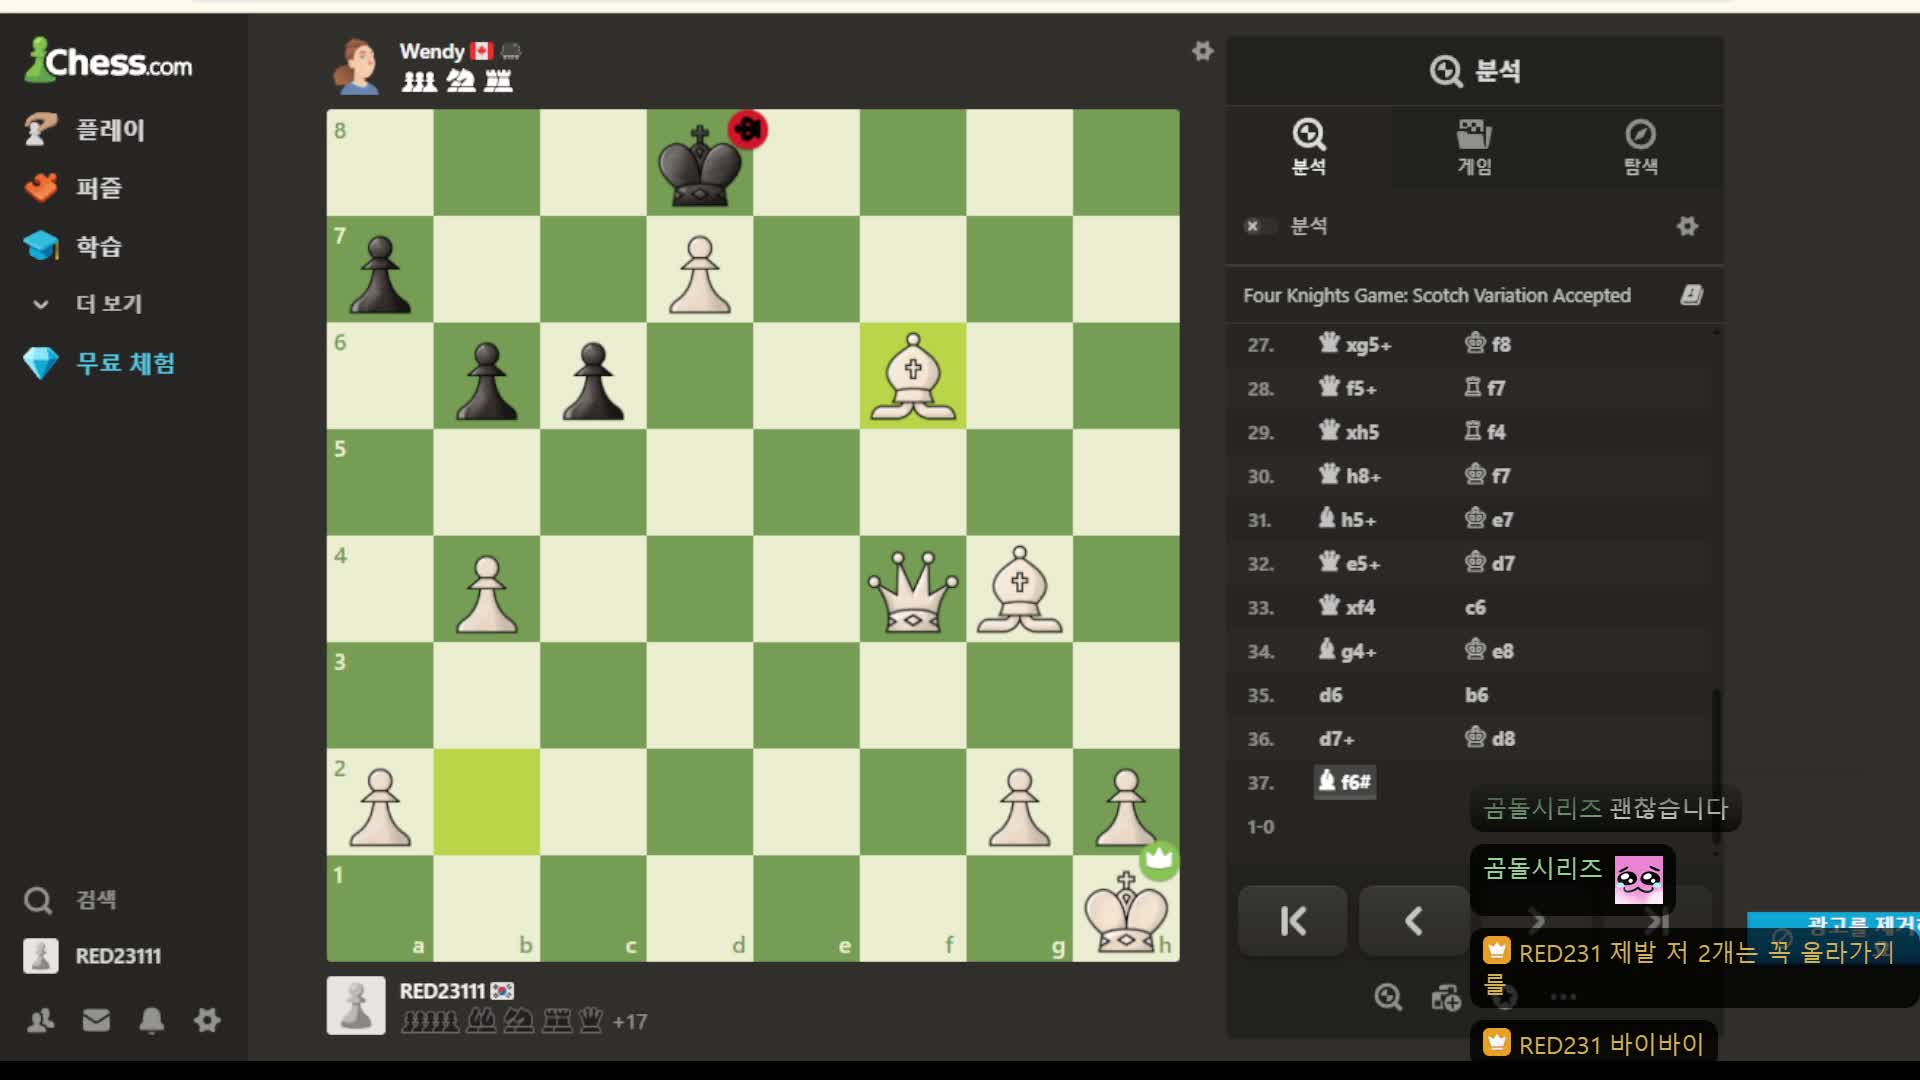The width and height of the screenshot is (1920, 1080).
Task: Open the 플레이 (Play) menu
Action: [86, 130]
